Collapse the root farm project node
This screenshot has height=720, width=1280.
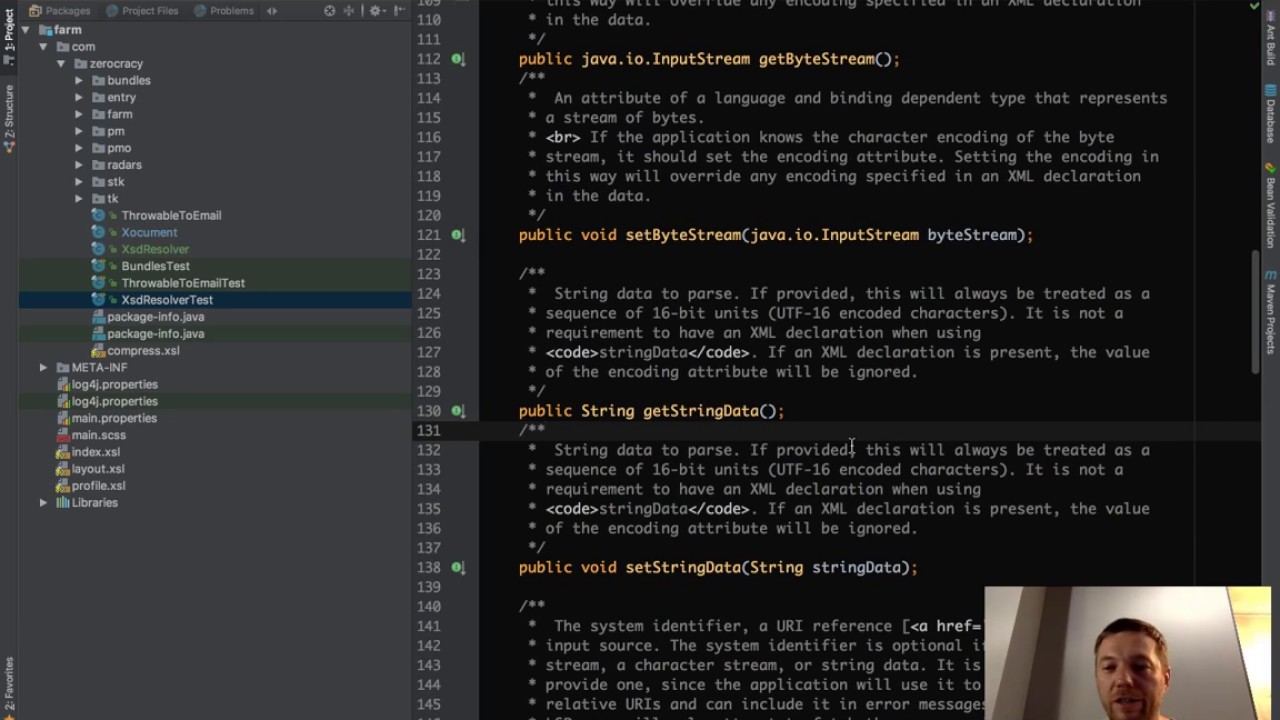25,30
